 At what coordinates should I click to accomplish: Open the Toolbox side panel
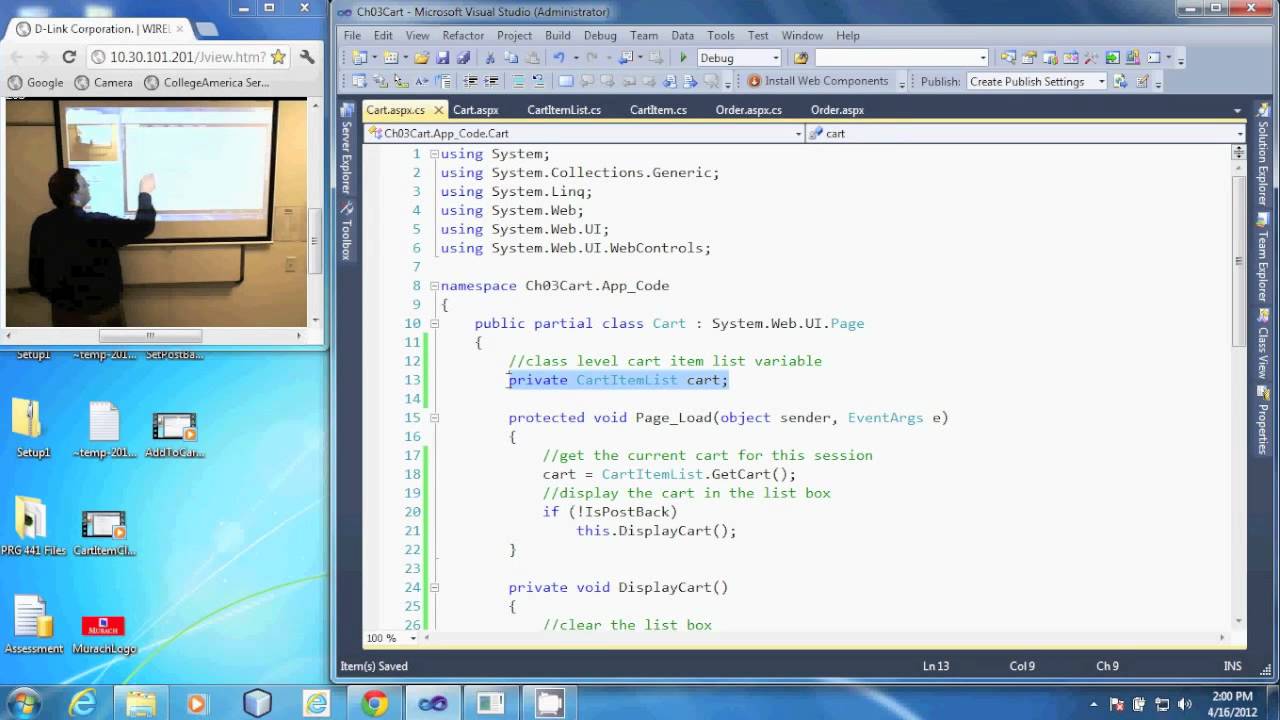346,232
